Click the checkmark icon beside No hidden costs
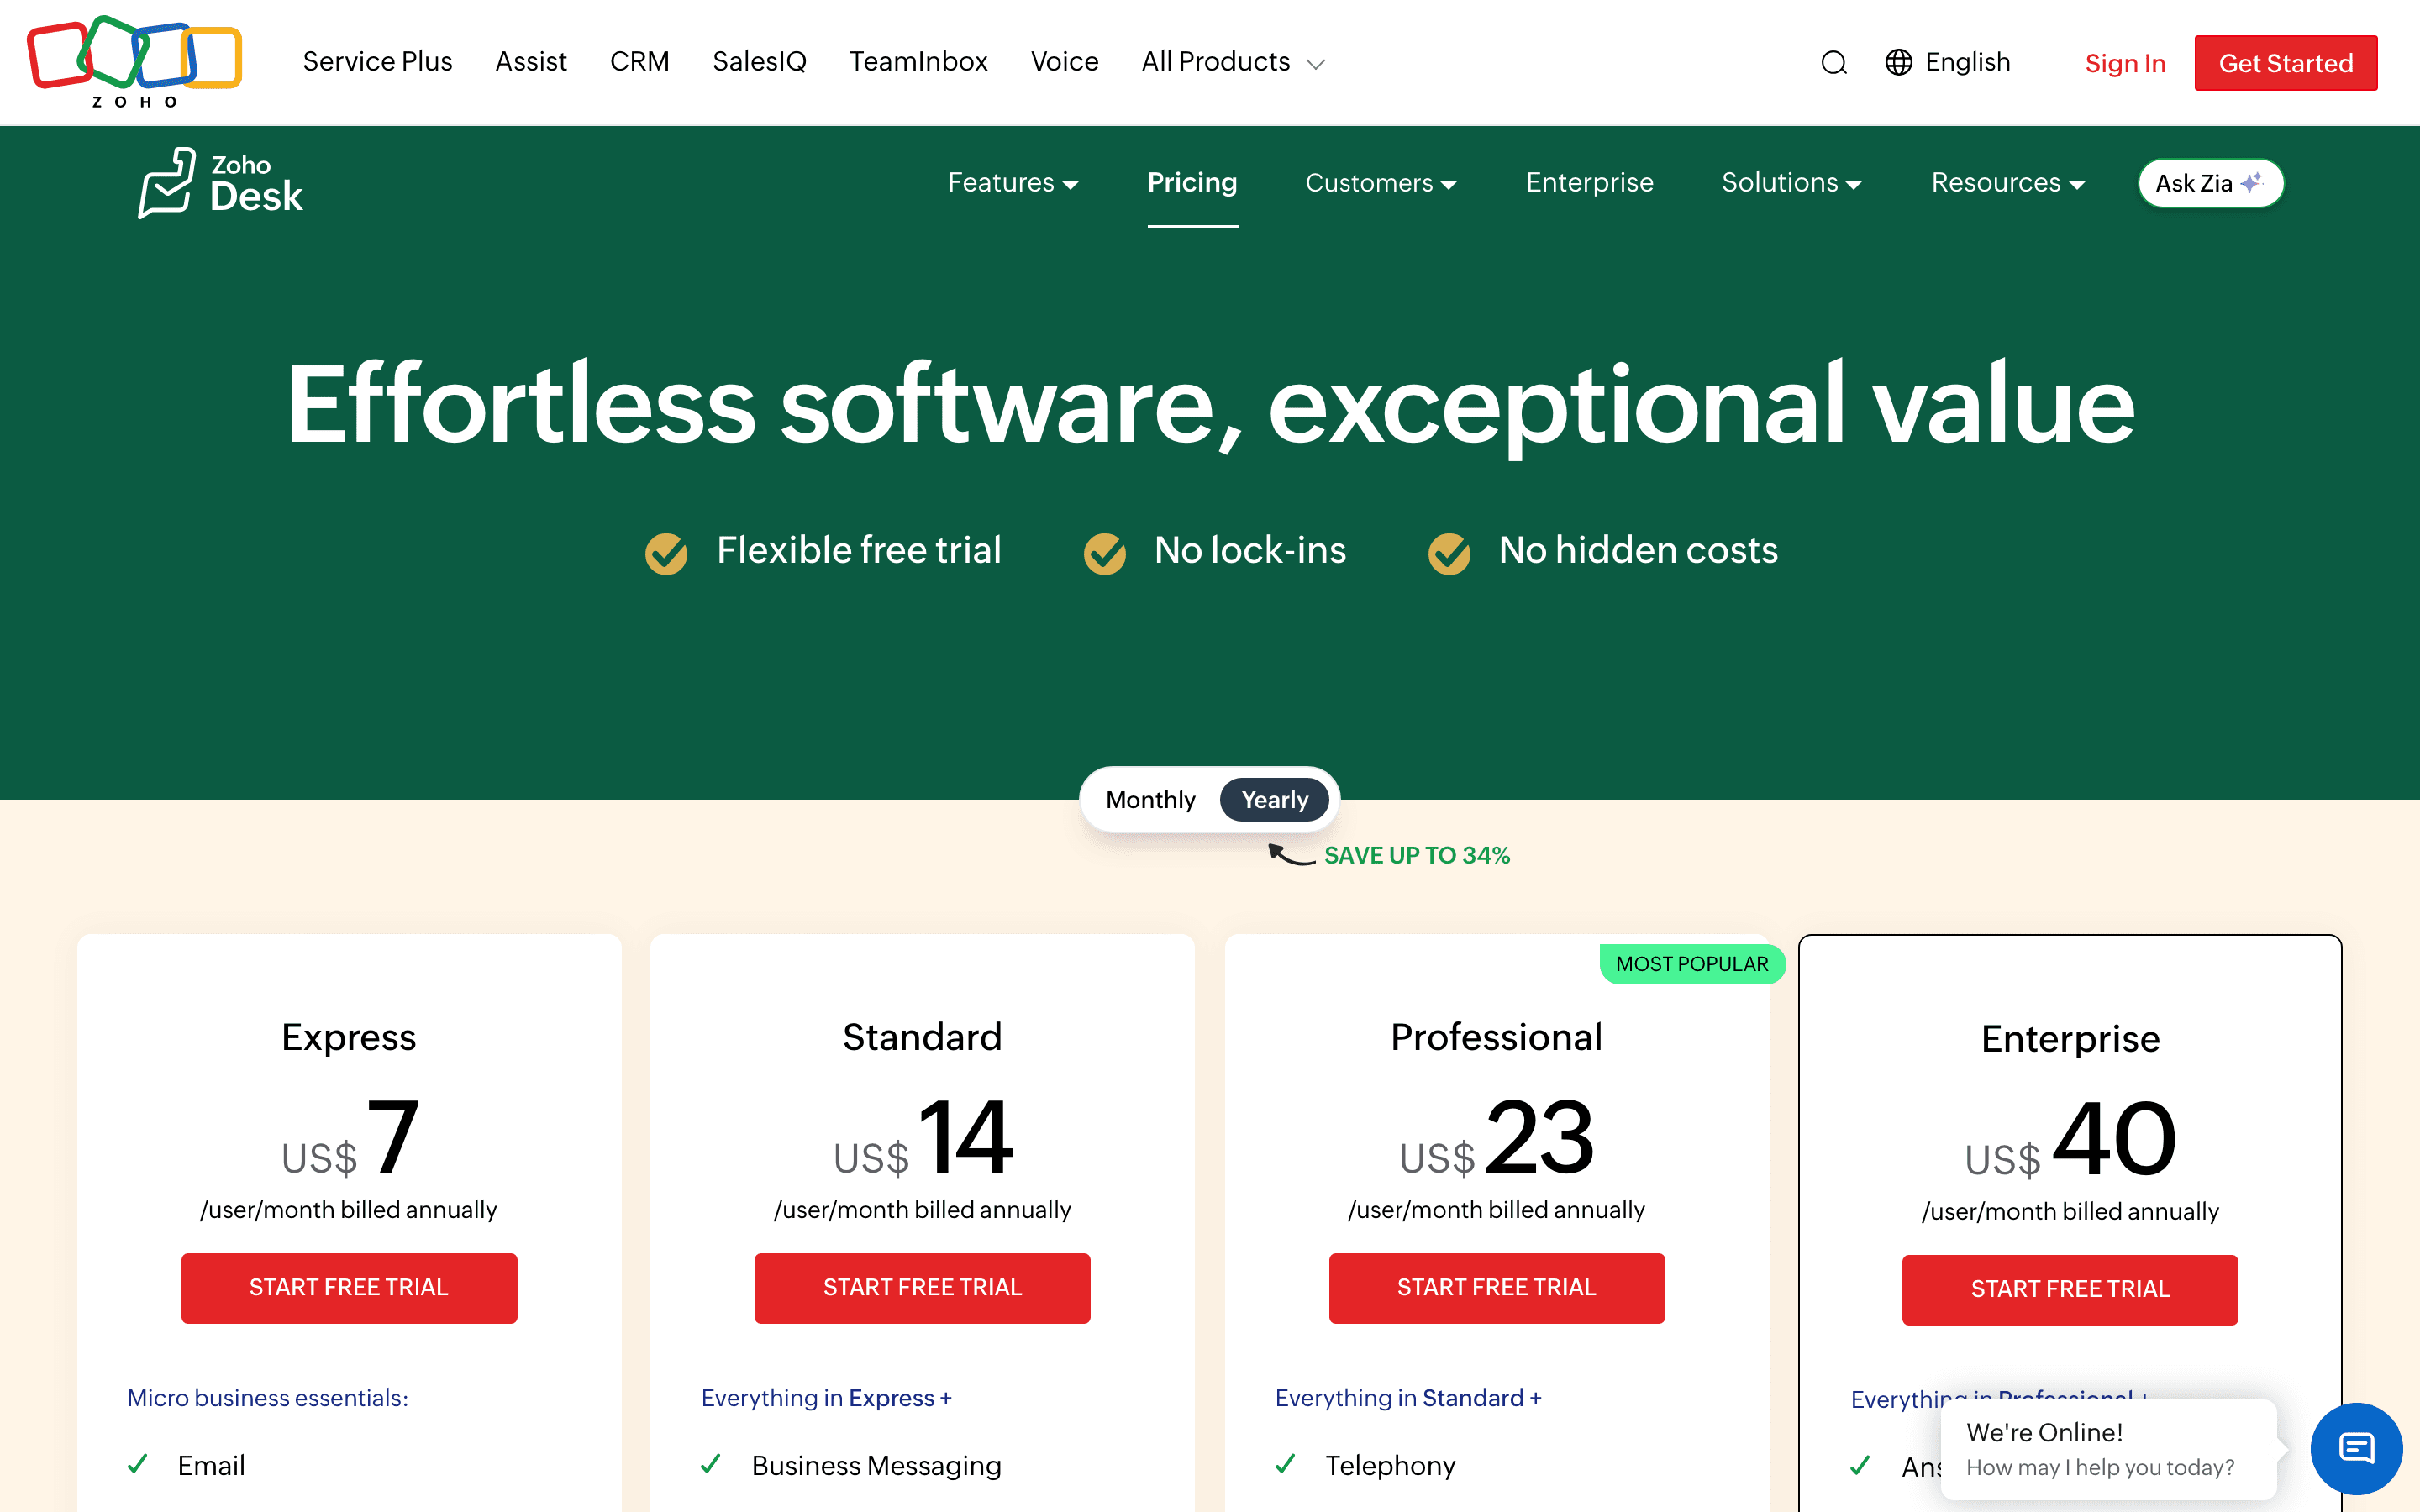Screen dimensions: 2420x1512 pyautogui.click(x=1449, y=553)
